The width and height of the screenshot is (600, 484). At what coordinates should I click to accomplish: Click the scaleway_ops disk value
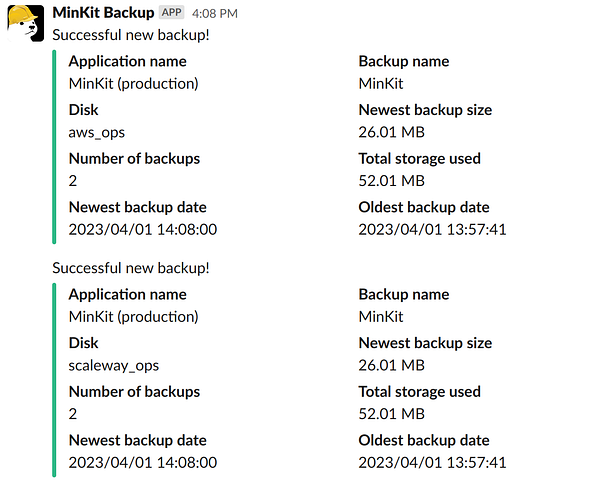(113, 365)
